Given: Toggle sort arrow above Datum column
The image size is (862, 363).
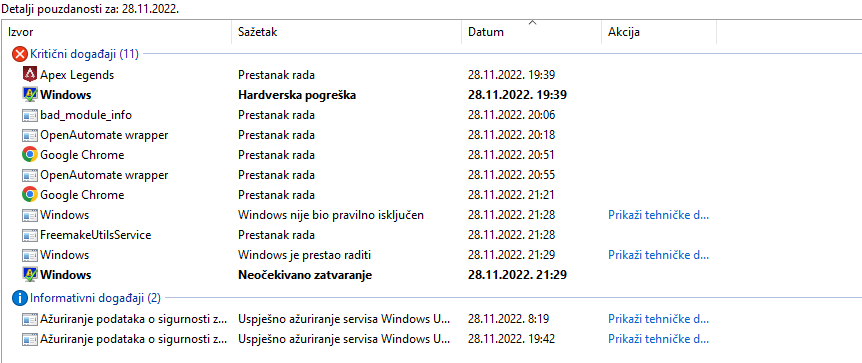Looking at the screenshot, I should point(532,23).
